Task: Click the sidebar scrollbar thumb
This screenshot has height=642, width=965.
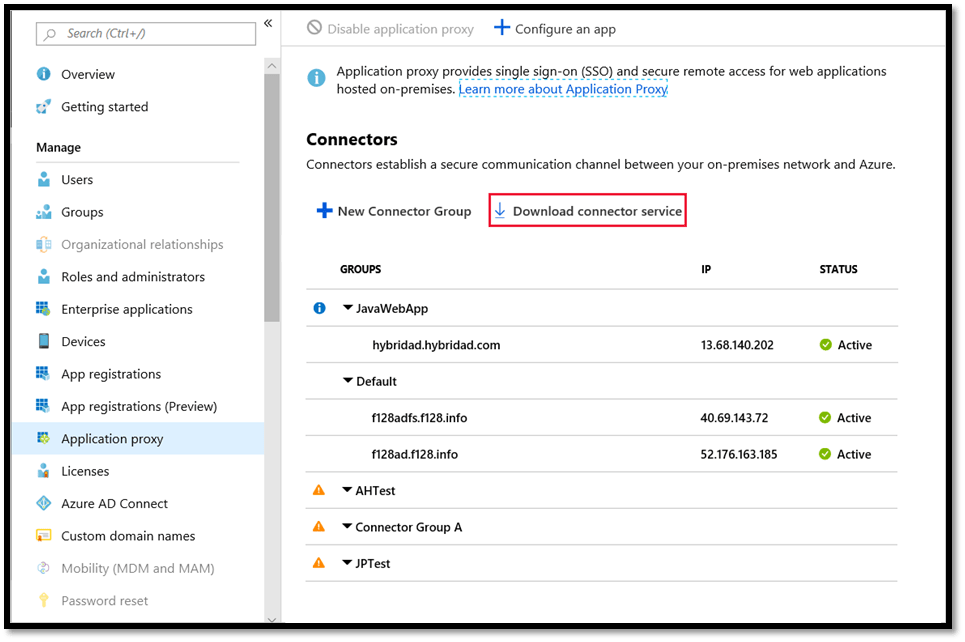Action: [271, 197]
